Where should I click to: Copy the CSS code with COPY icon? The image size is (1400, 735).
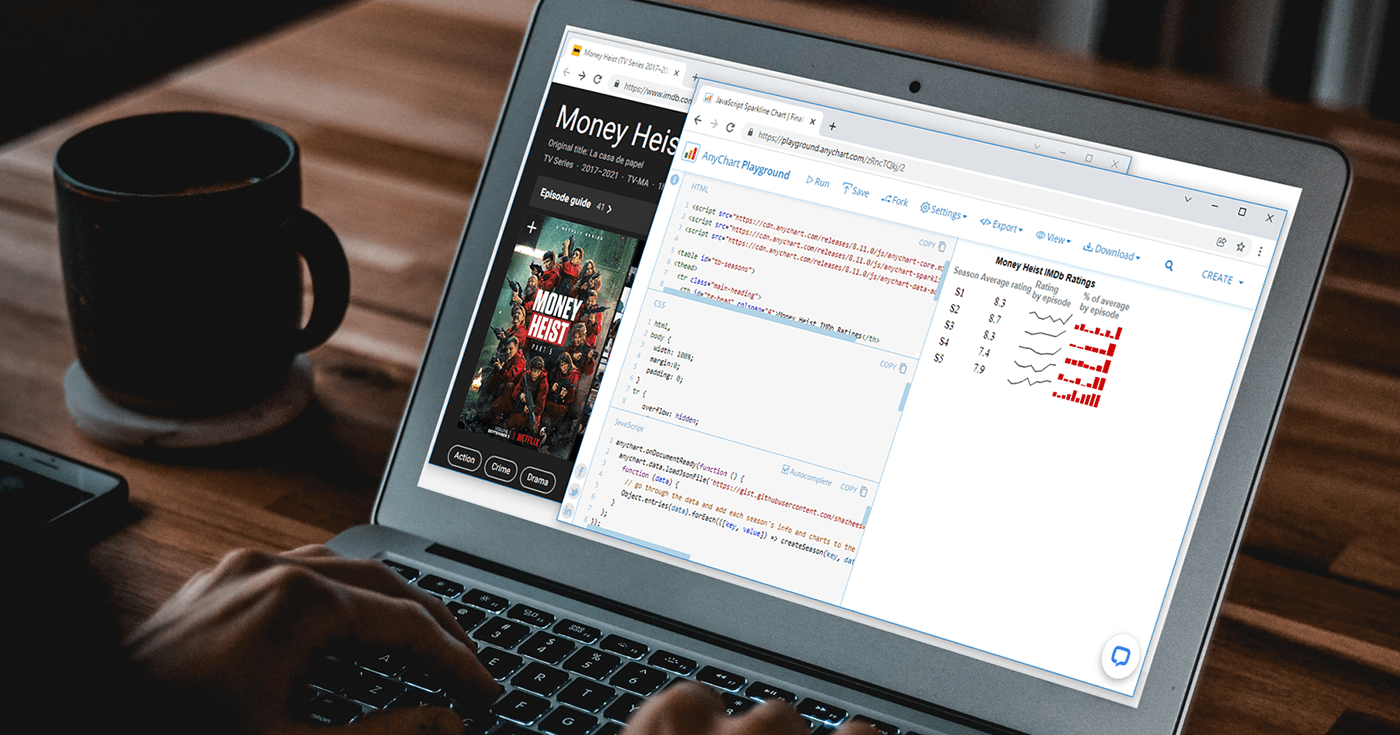click(893, 366)
